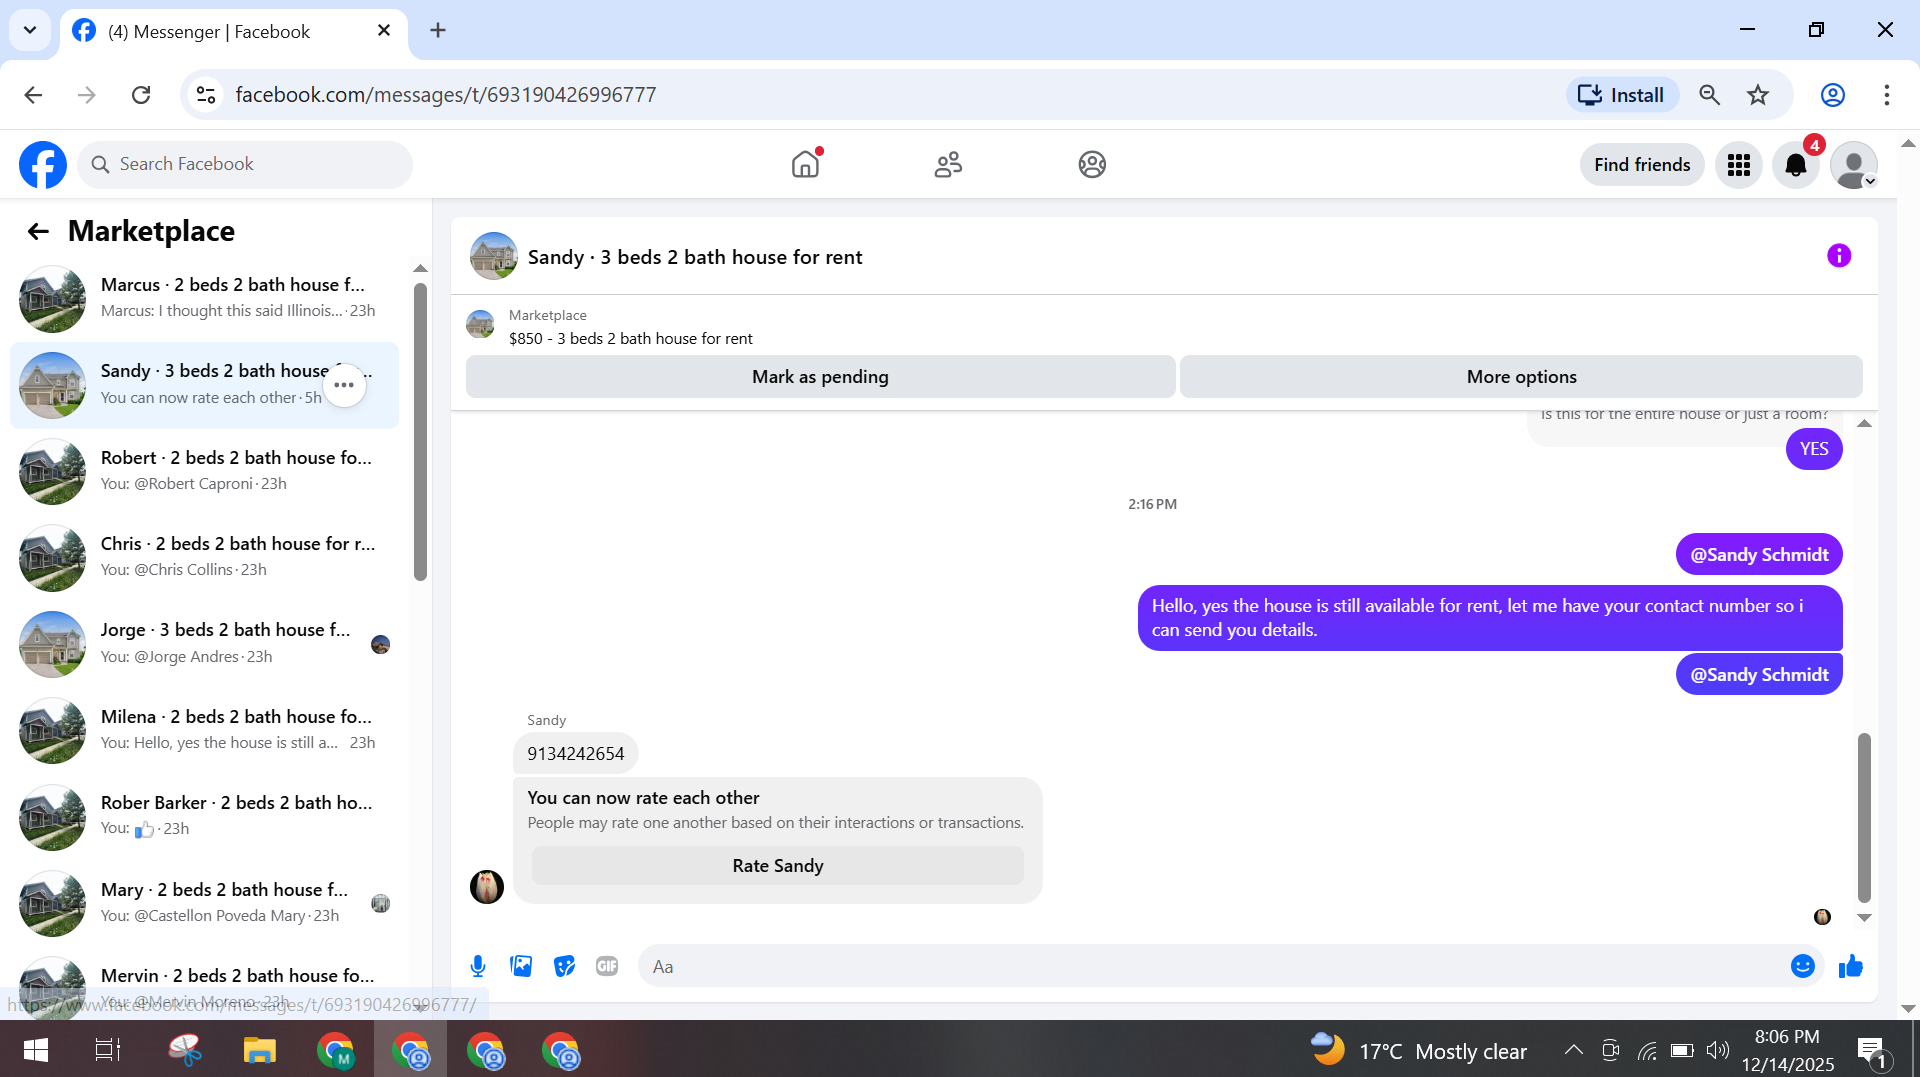Open Robert 2 beds conversation
The width and height of the screenshot is (1920, 1077).
coord(204,471)
